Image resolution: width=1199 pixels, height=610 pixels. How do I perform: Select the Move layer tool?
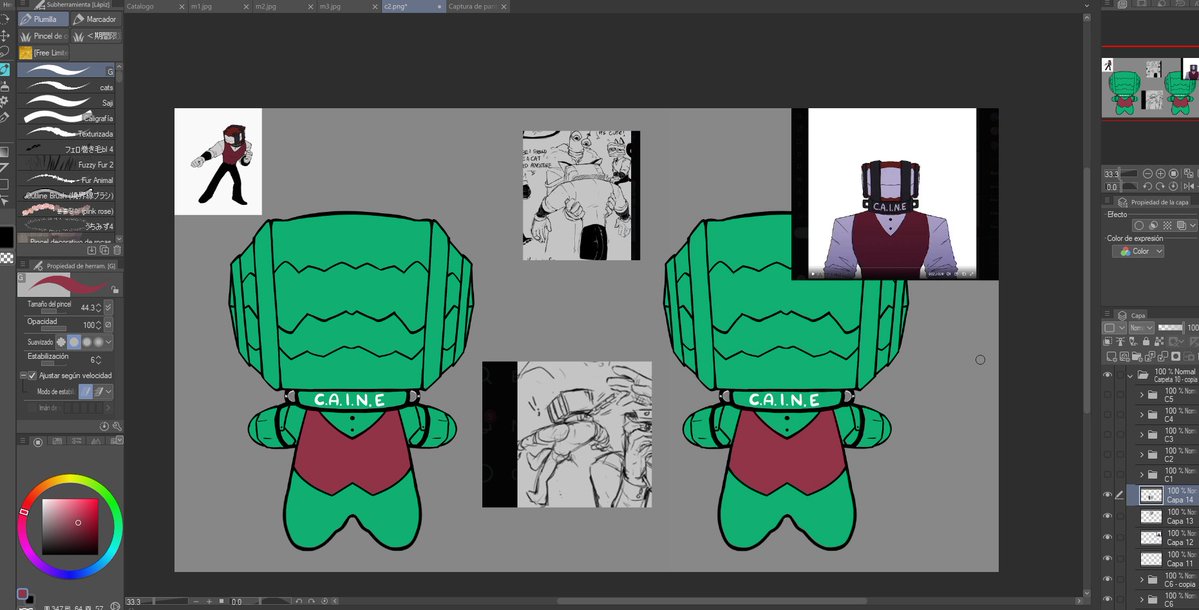tap(5, 35)
